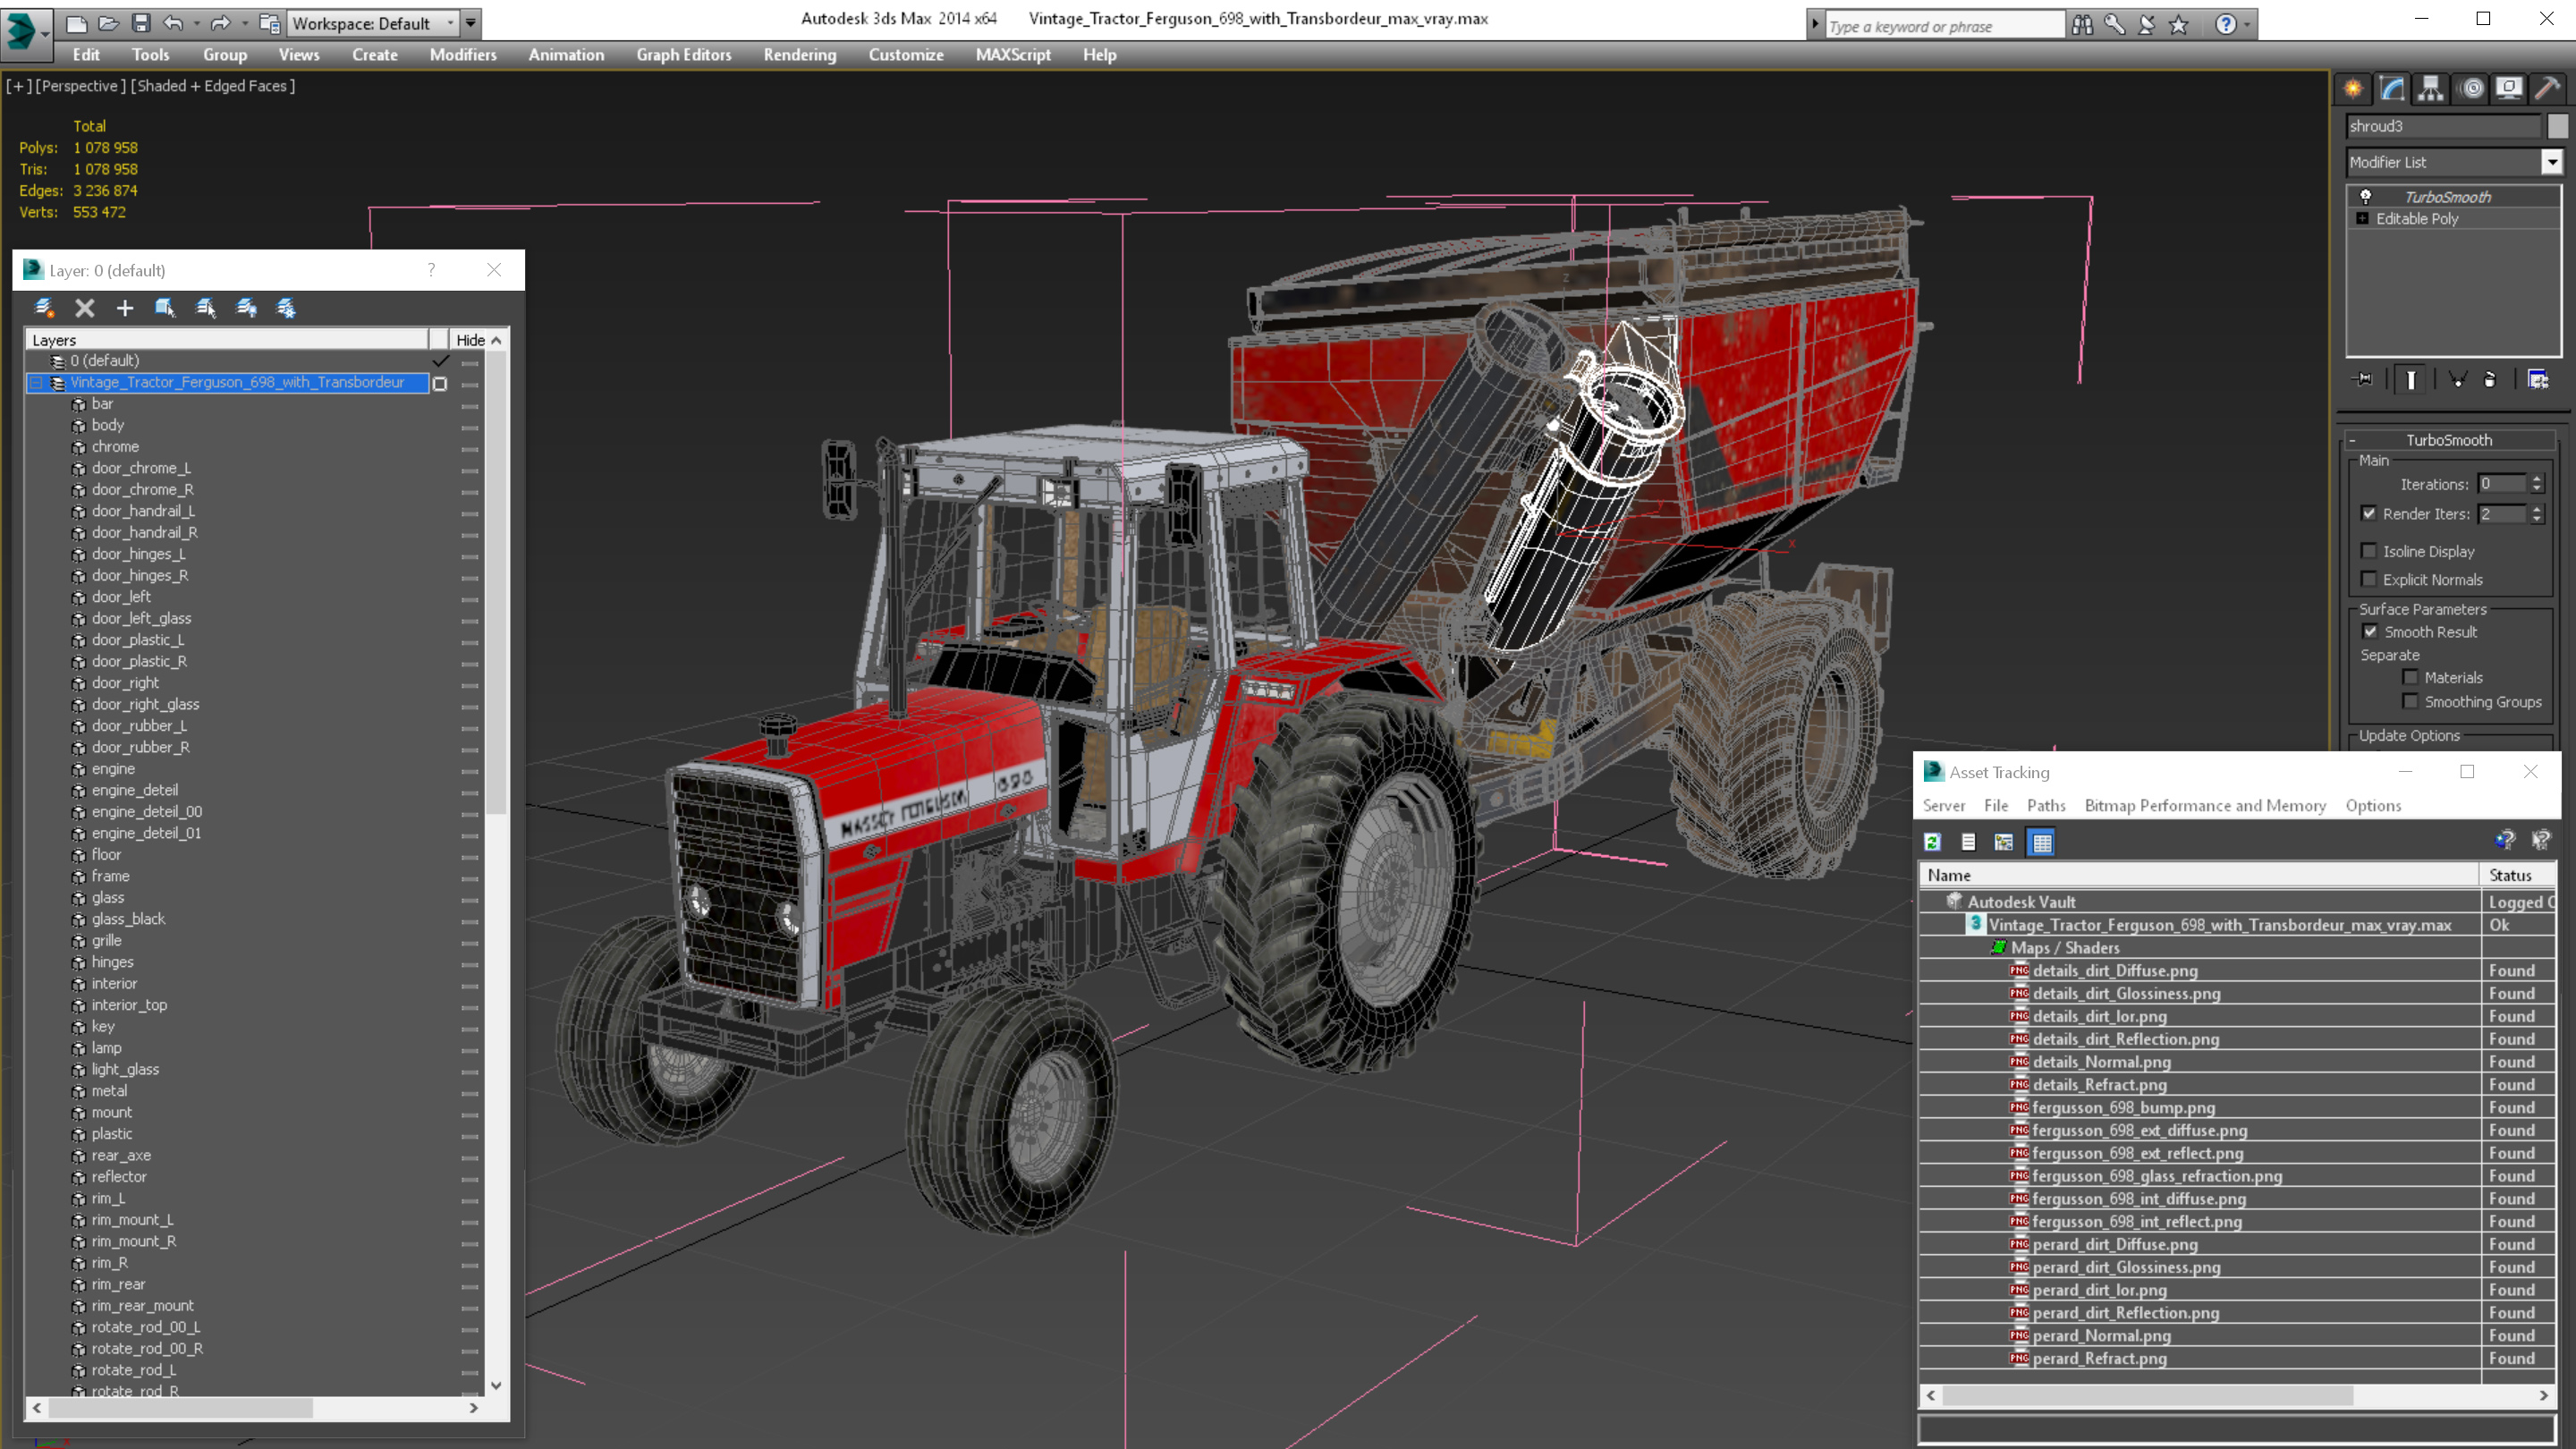Open the Utilities command panel tab
The height and width of the screenshot is (1449, 2576).
coord(2547,89)
